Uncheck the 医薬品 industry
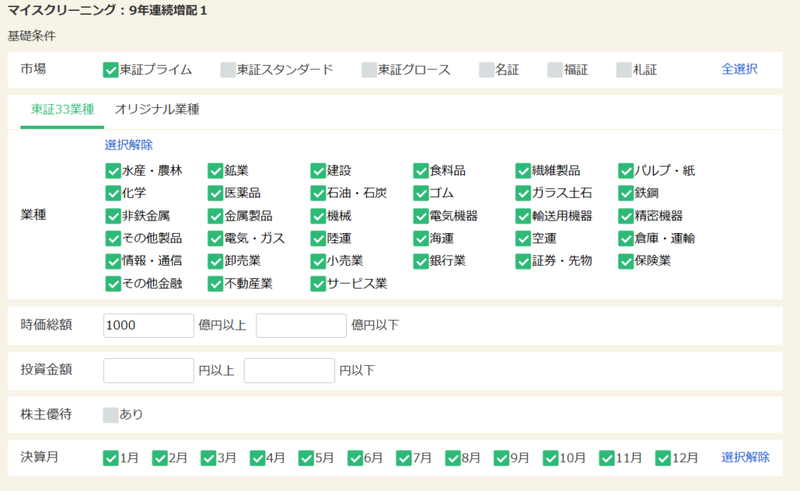 click(215, 193)
